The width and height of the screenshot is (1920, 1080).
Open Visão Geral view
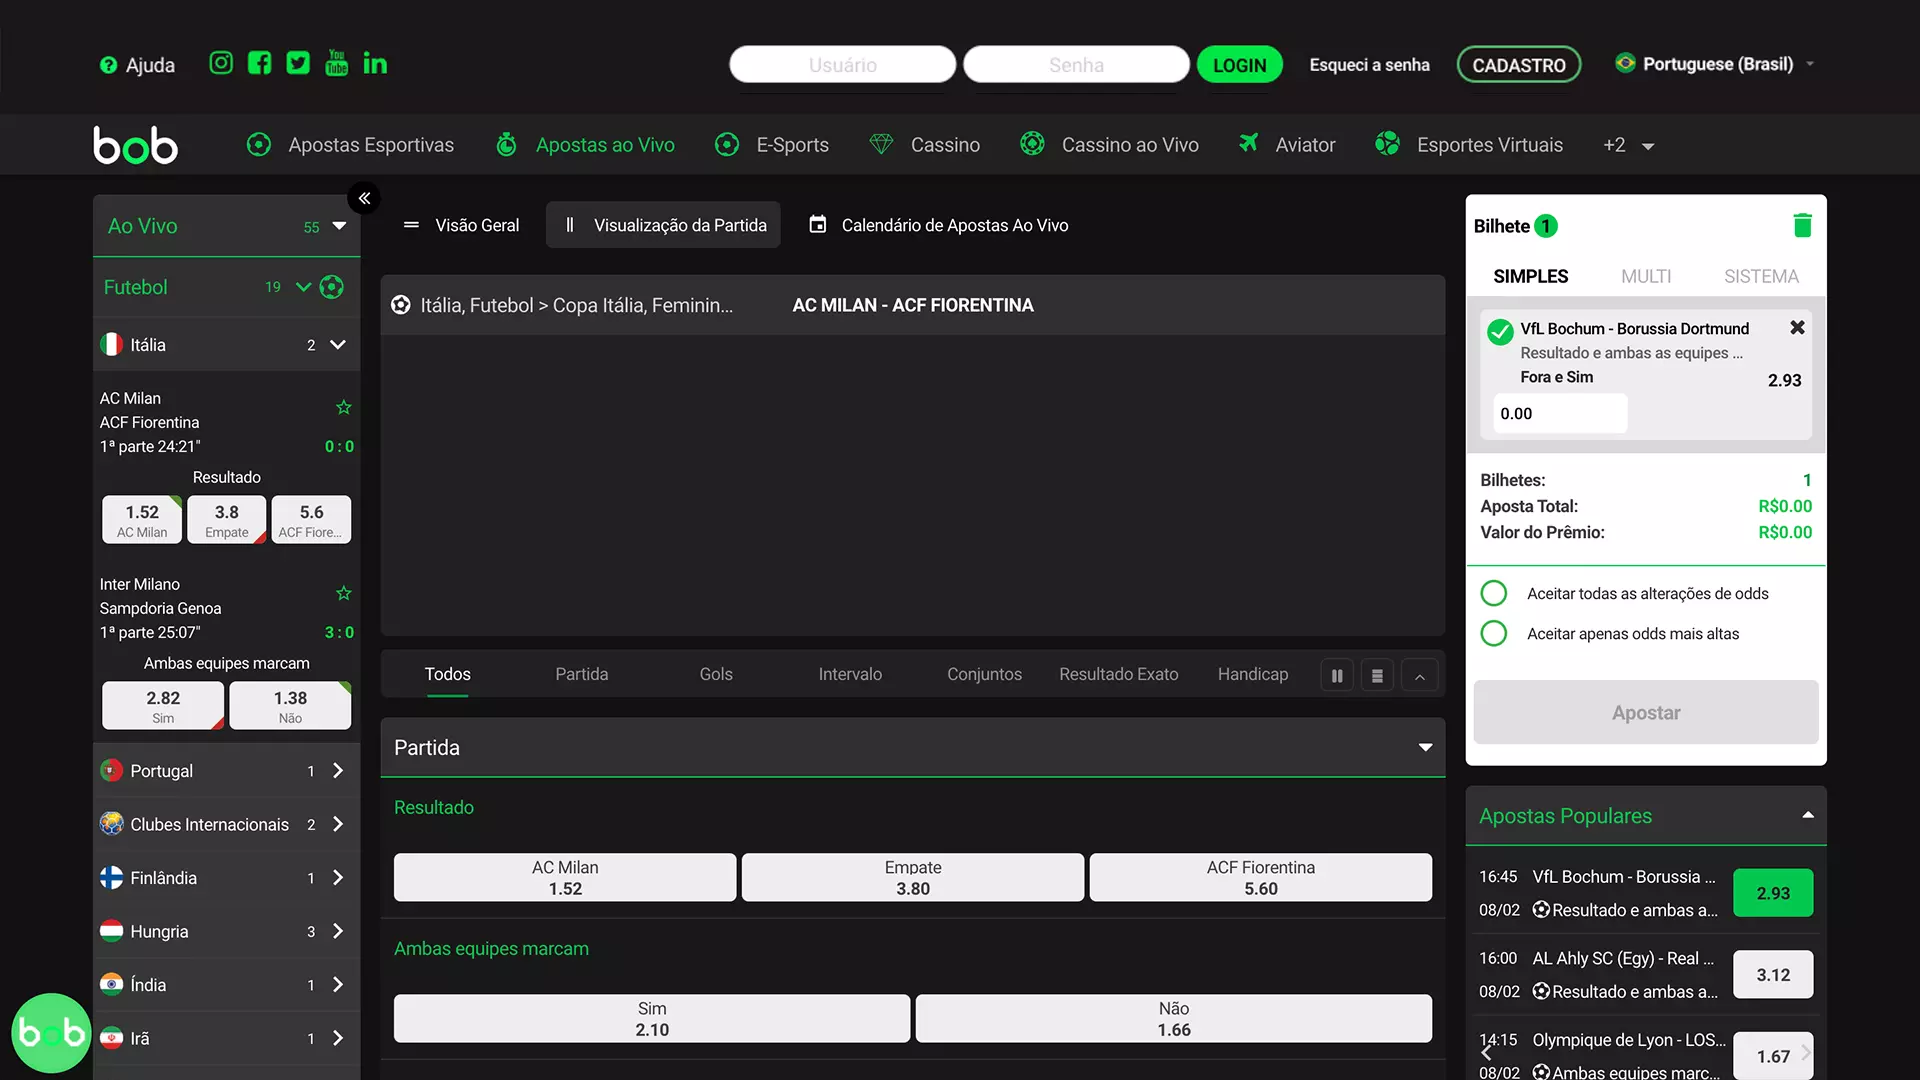point(461,225)
